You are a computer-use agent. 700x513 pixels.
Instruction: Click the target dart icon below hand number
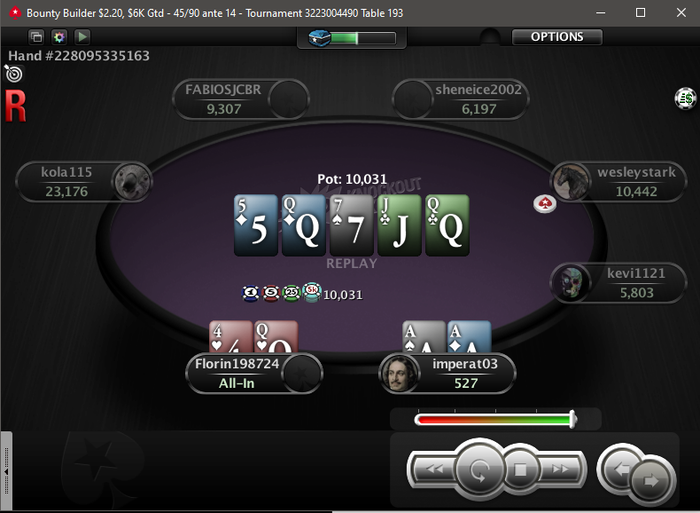(13, 74)
